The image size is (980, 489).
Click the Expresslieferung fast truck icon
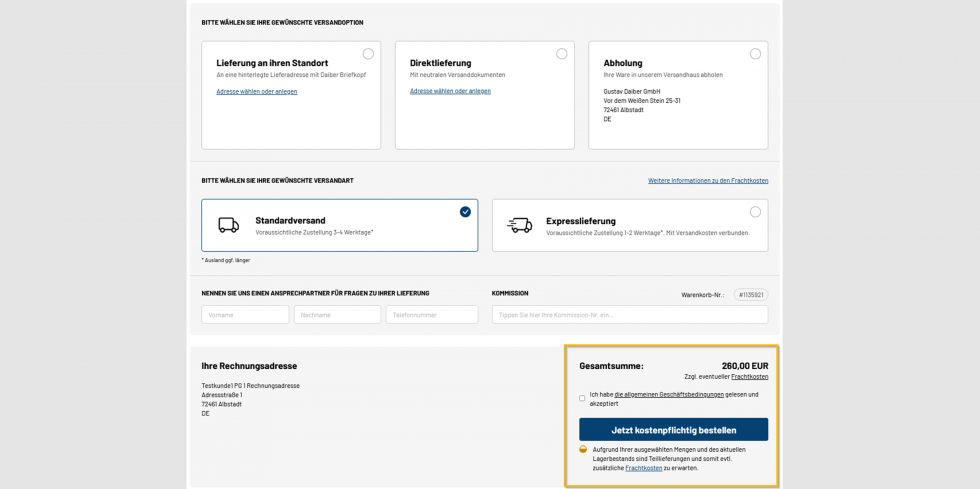coord(519,225)
